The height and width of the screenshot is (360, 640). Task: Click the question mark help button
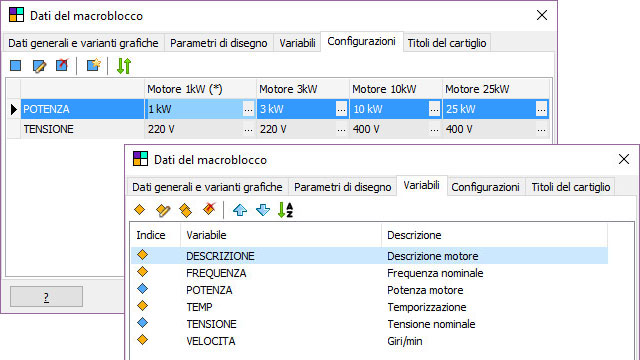point(46,297)
